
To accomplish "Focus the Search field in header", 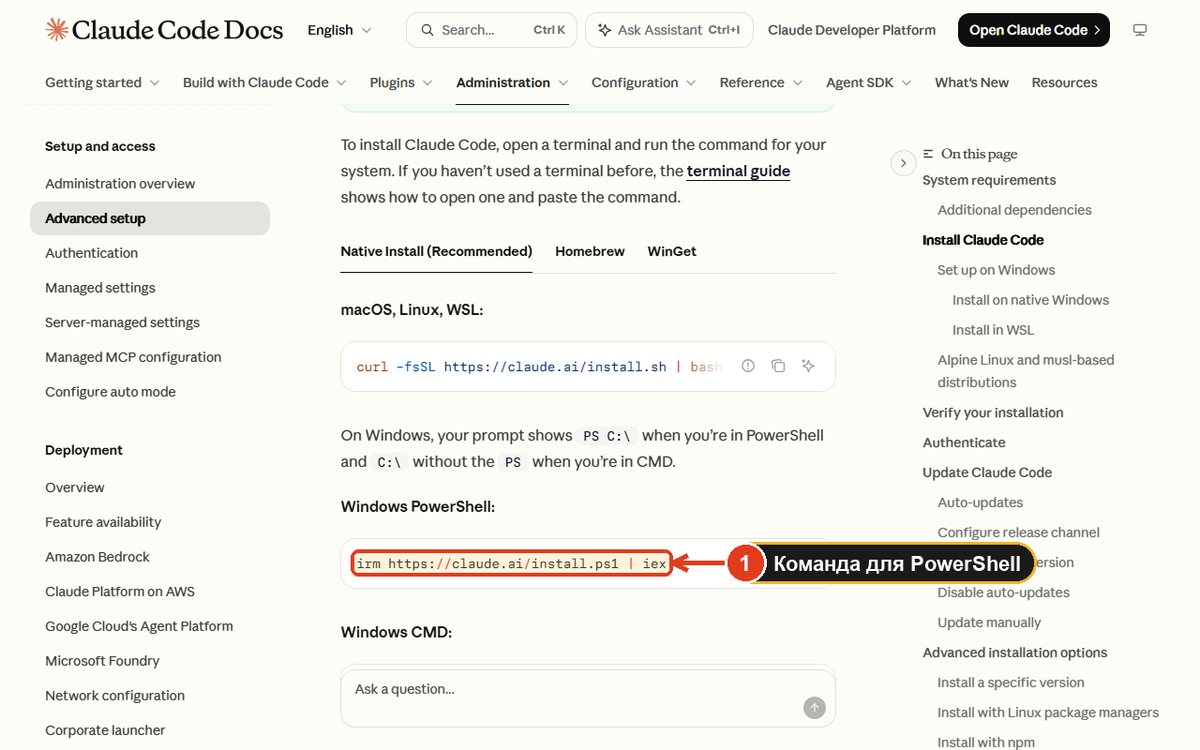I will coord(491,30).
